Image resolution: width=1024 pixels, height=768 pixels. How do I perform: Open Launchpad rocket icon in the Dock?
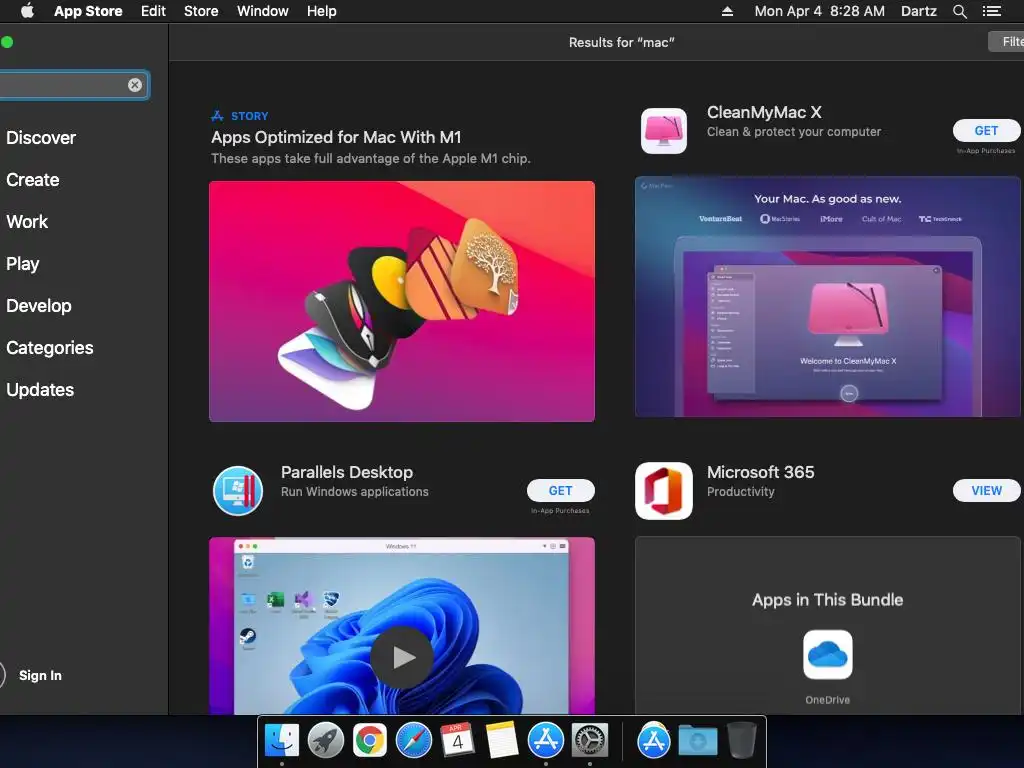(325, 740)
